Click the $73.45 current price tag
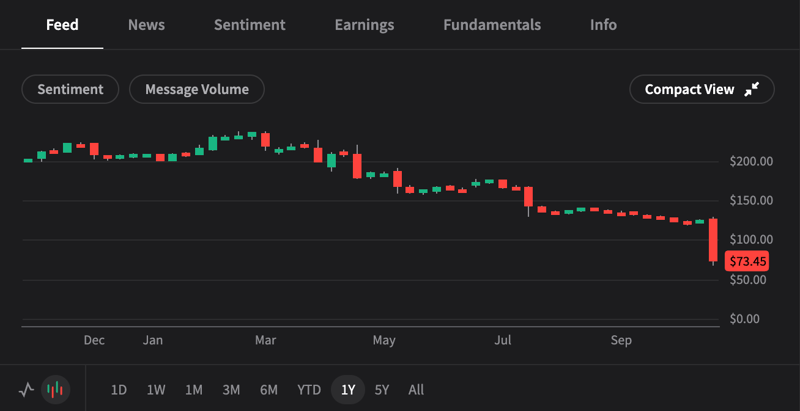 point(747,262)
